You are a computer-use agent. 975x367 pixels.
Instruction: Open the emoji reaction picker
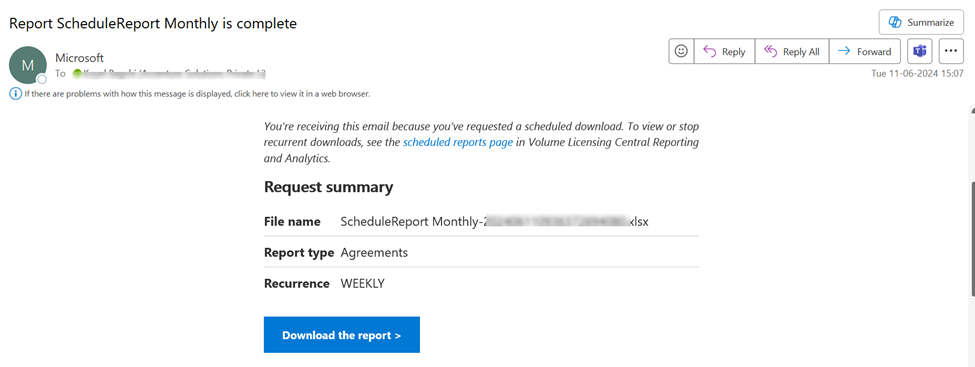681,52
